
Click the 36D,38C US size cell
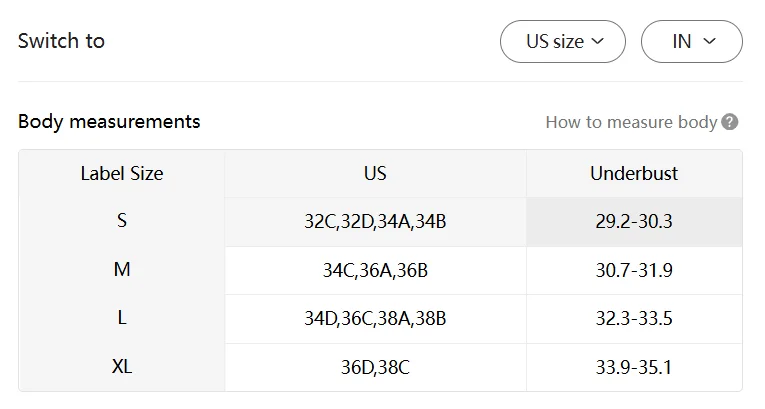[x=375, y=367]
